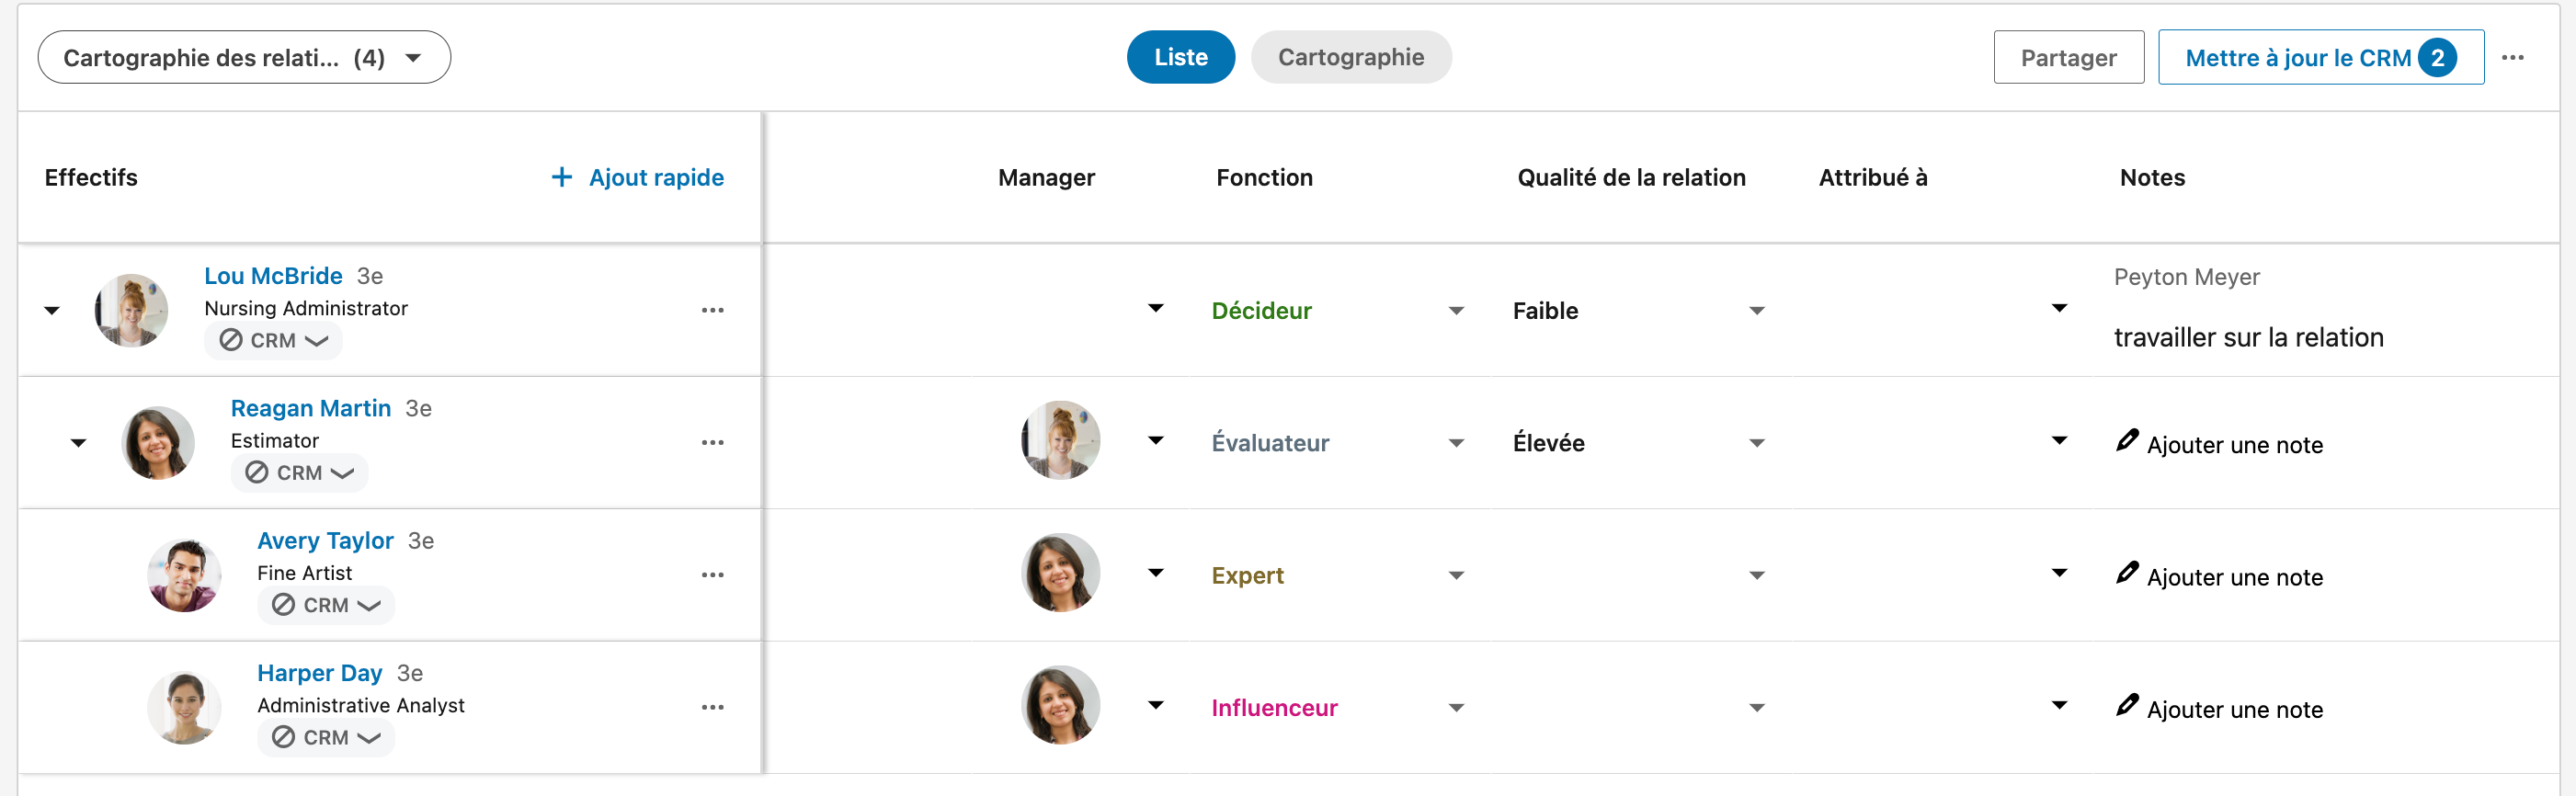Click the plus icon next to Ajout rapide
The height and width of the screenshot is (796, 2576).
[562, 177]
